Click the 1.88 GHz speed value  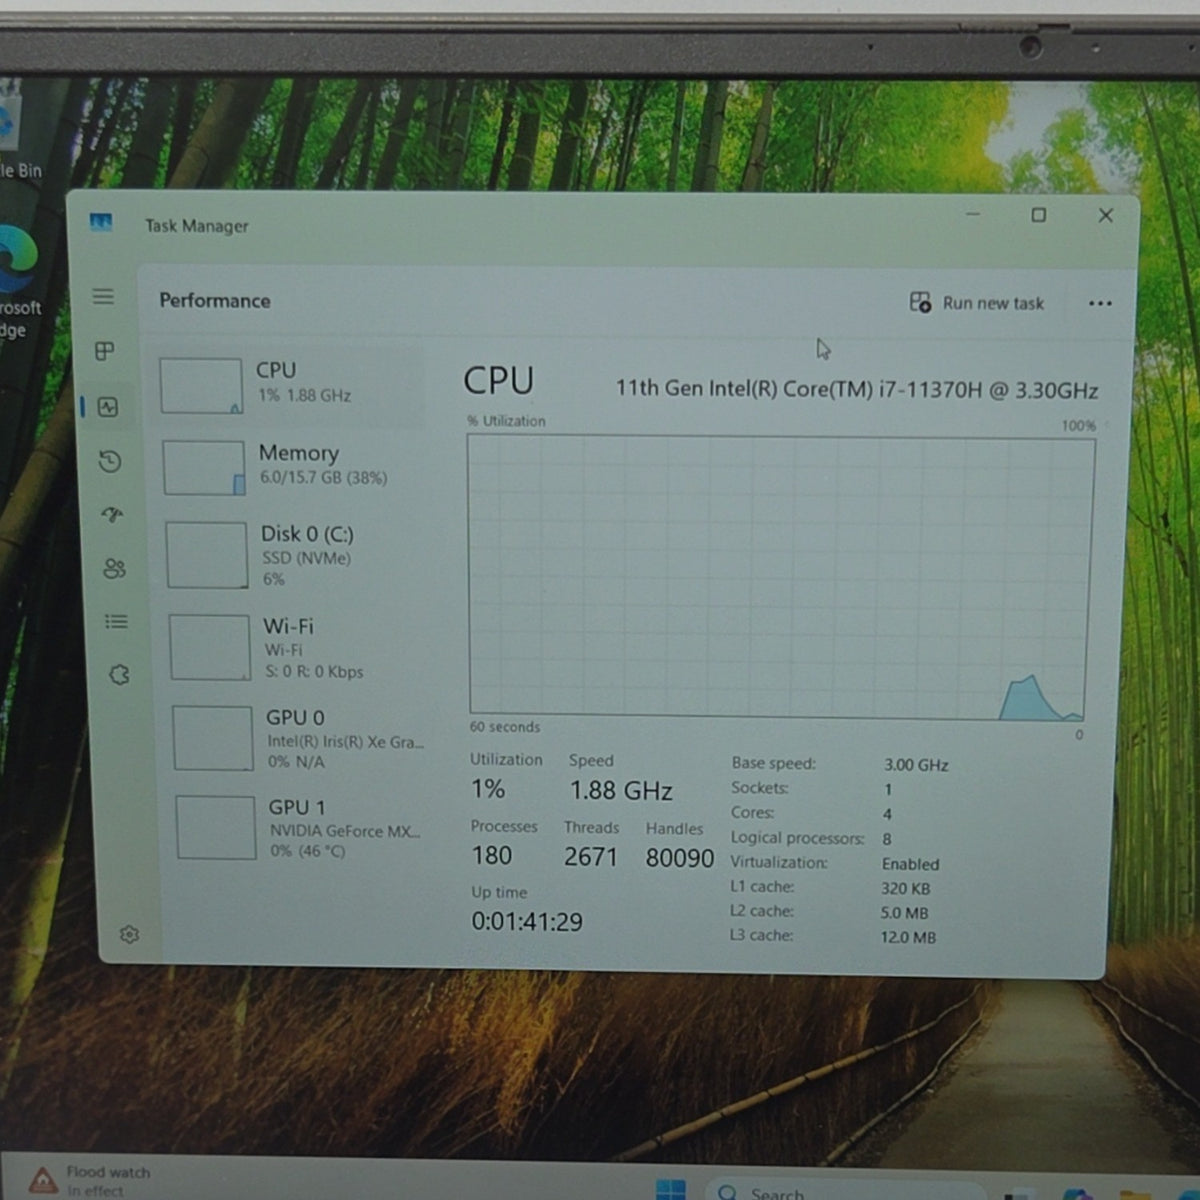(x=621, y=791)
